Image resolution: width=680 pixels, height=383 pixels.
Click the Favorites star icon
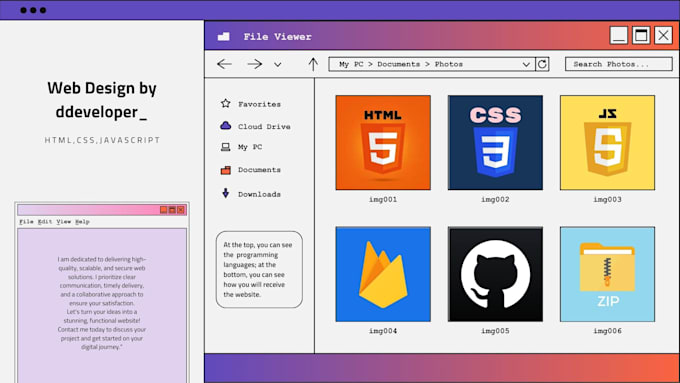pyautogui.click(x=226, y=103)
